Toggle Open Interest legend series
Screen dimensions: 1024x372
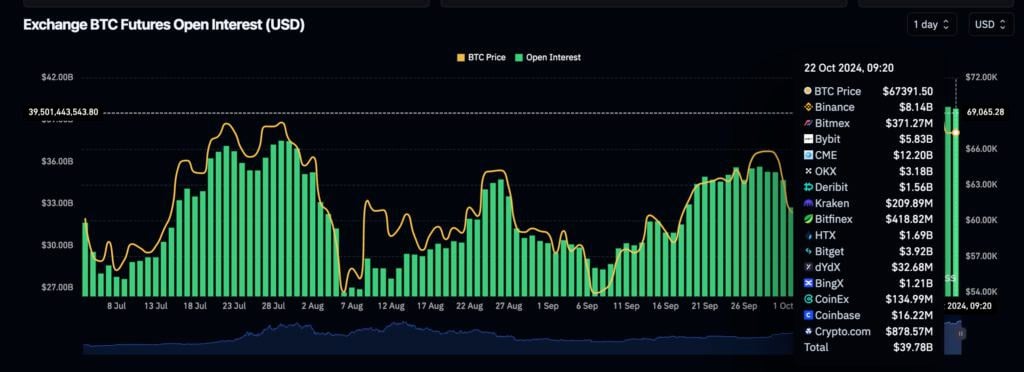pyautogui.click(x=547, y=57)
